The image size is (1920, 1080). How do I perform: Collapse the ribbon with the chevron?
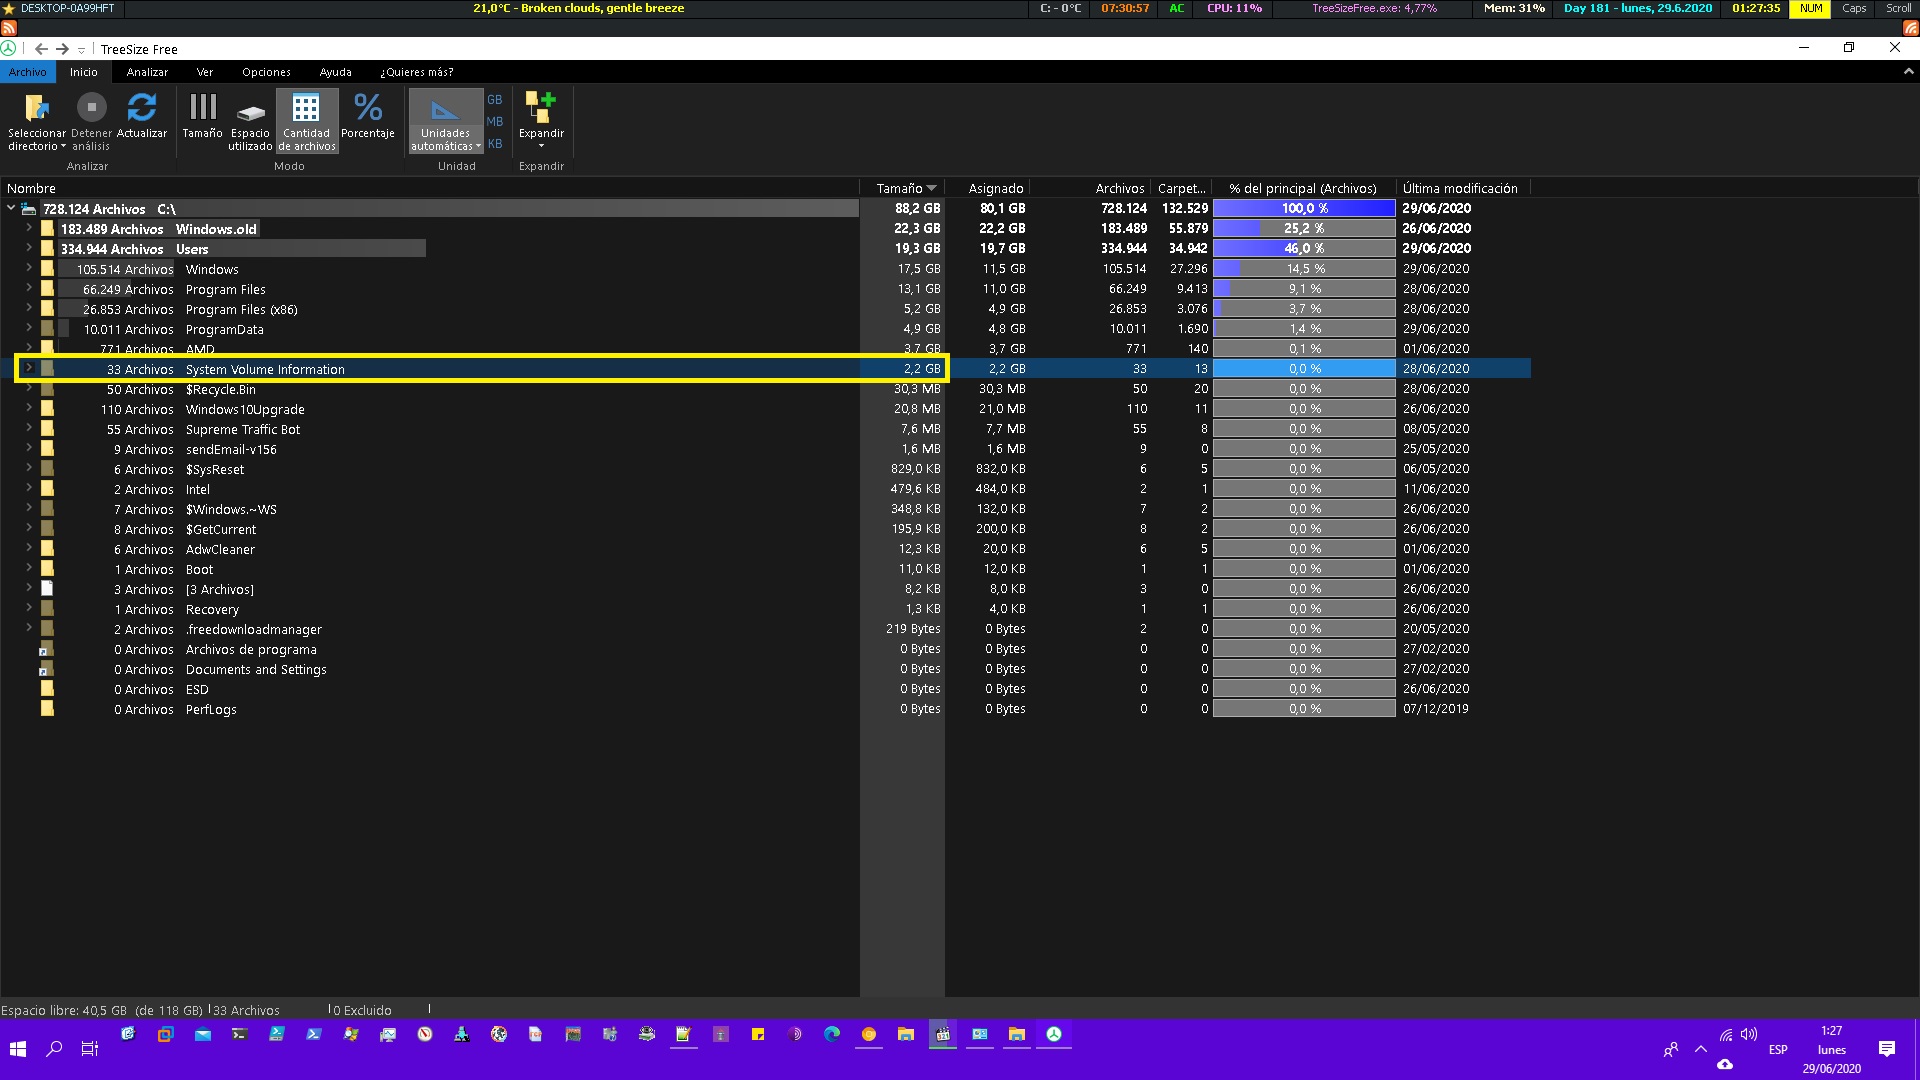coord(1908,72)
